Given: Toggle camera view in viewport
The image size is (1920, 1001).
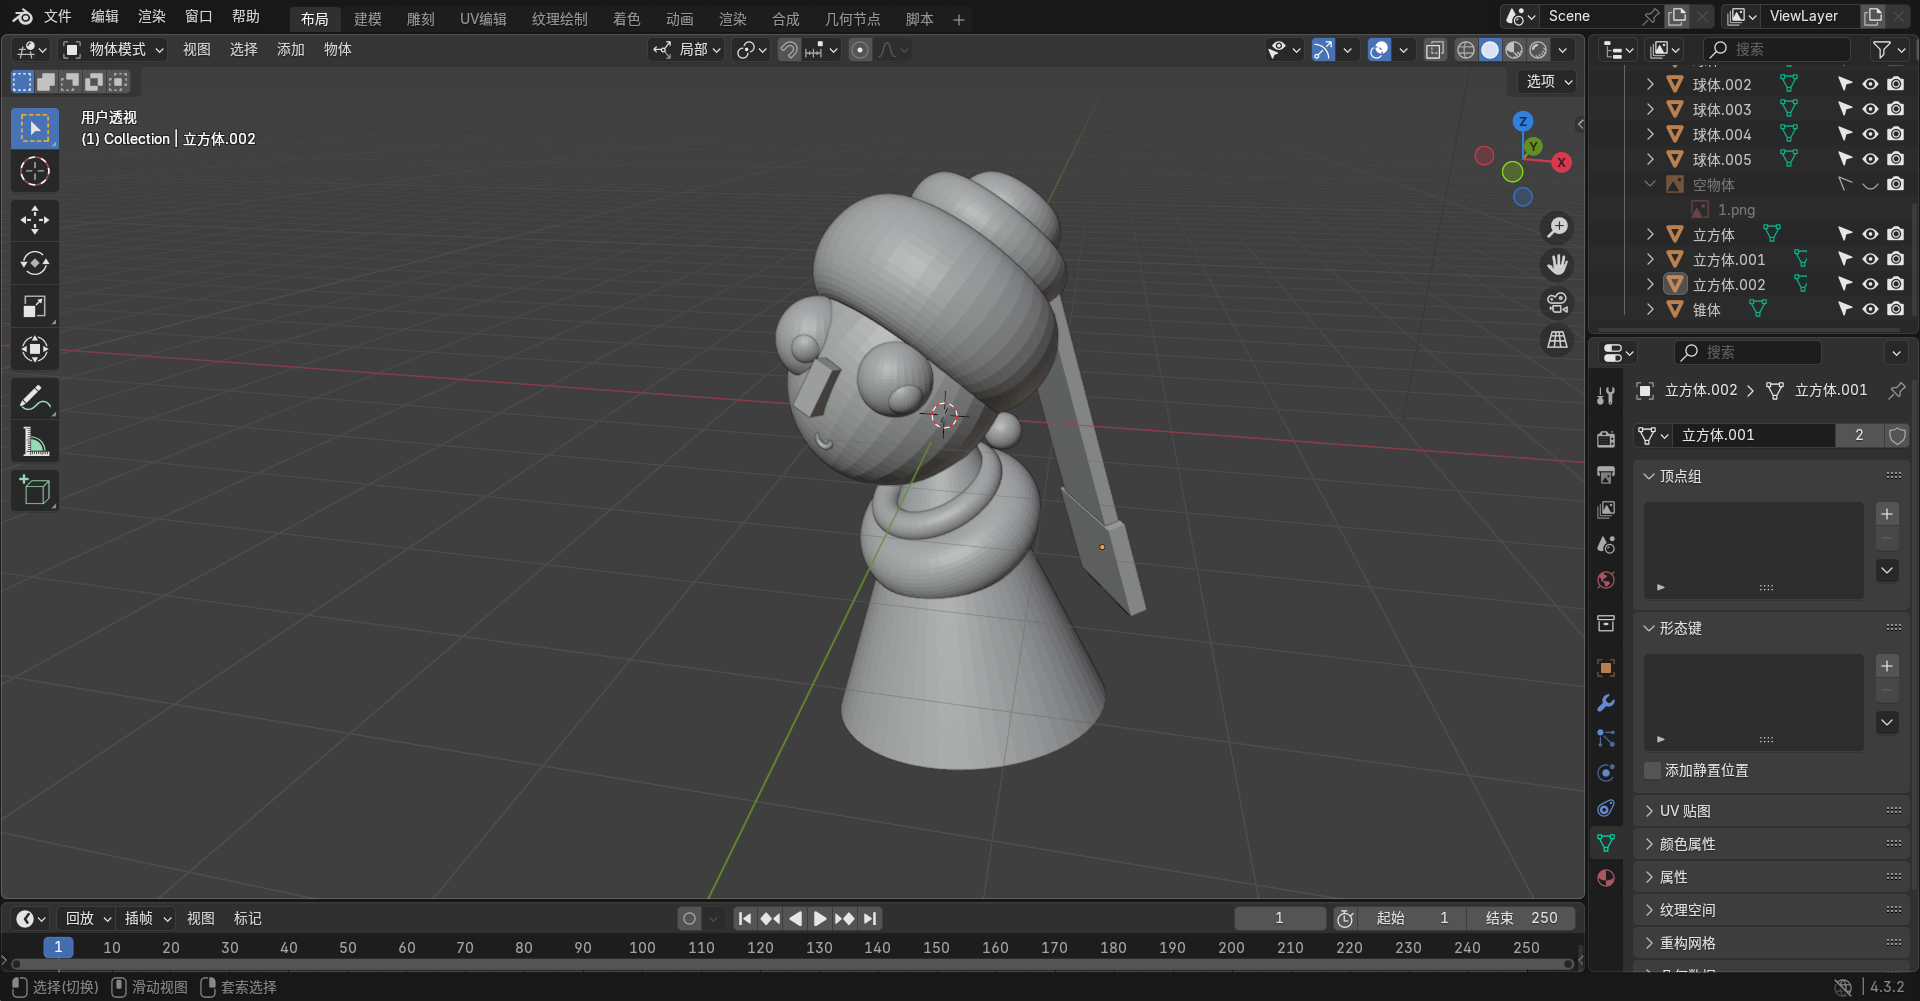Looking at the screenshot, I should point(1557,303).
